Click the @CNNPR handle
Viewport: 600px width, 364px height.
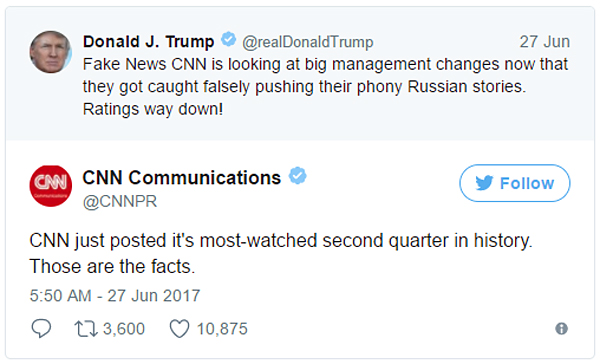coord(120,201)
